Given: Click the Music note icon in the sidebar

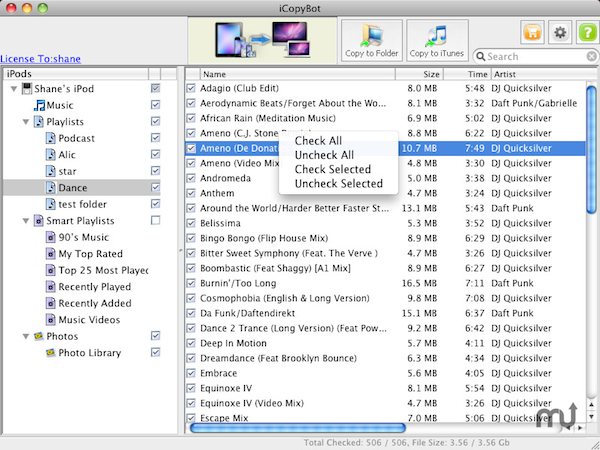Looking at the screenshot, I should [39, 105].
